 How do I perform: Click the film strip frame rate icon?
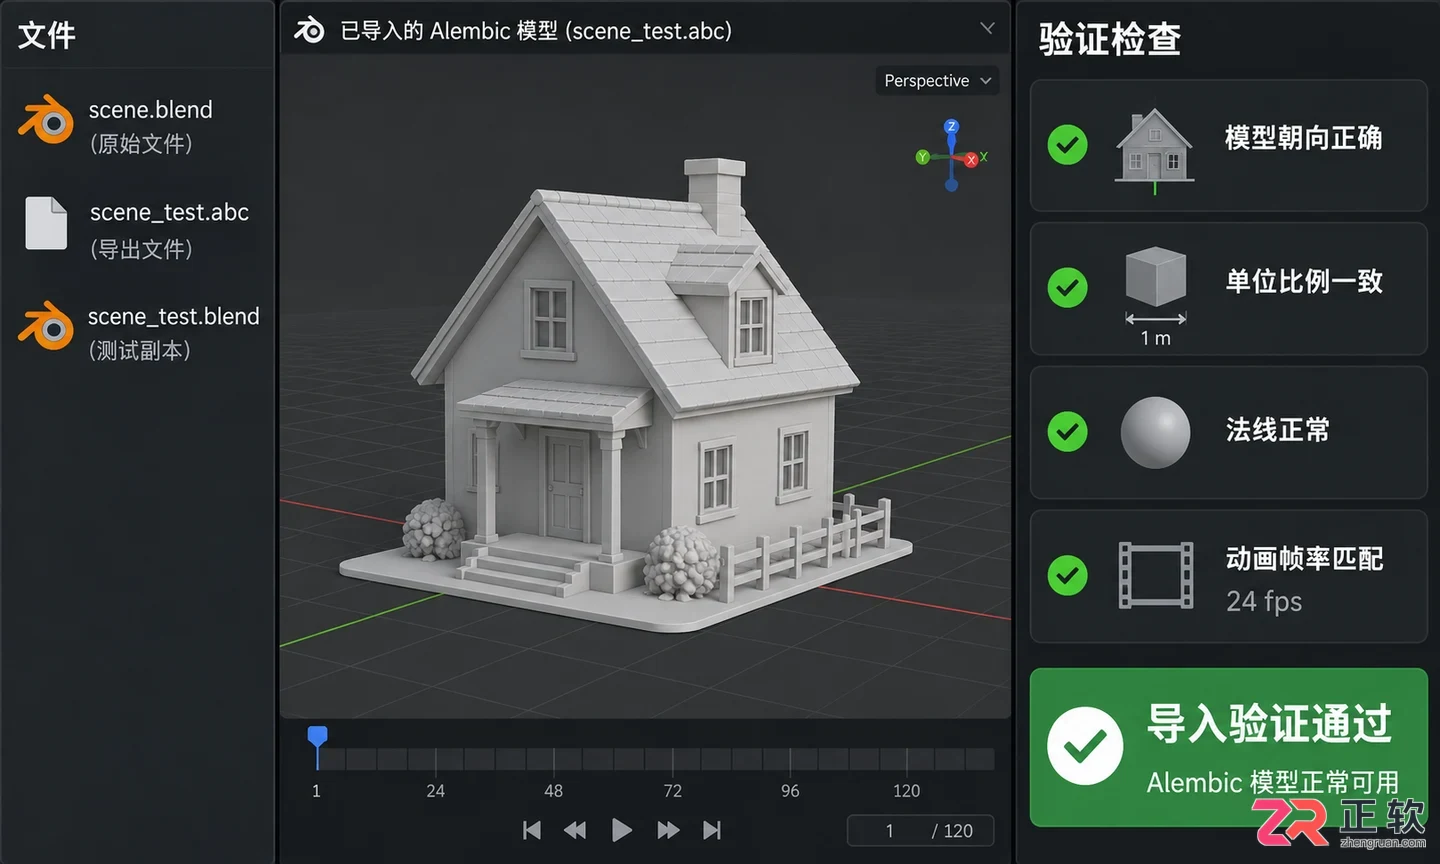(1155, 575)
